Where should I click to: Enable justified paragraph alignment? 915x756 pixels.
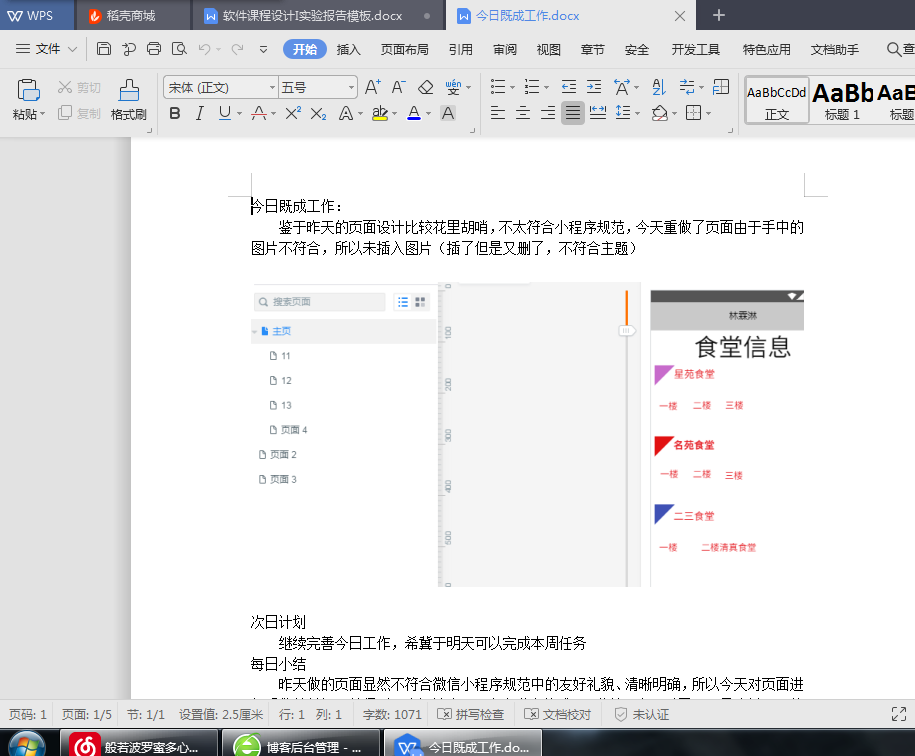pyautogui.click(x=572, y=113)
